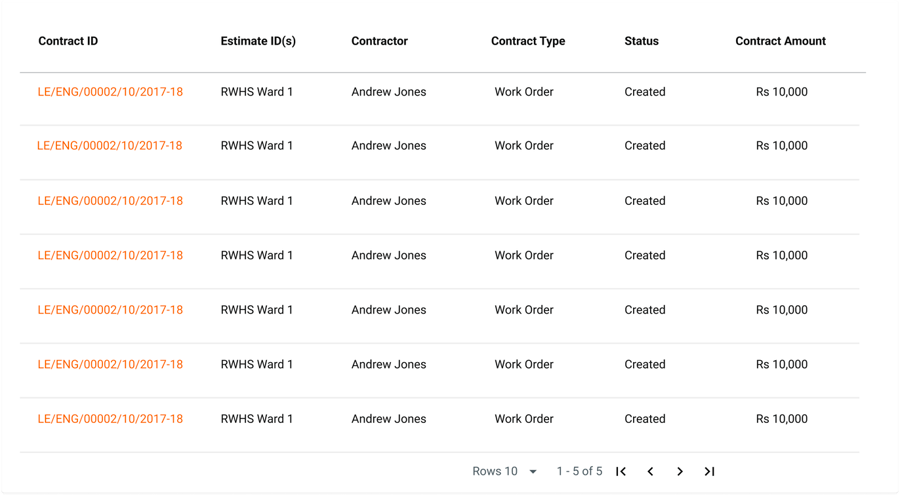Screen dimensions: 900x495
Task: Click the Contract ID column header
Action: (68, 41)
